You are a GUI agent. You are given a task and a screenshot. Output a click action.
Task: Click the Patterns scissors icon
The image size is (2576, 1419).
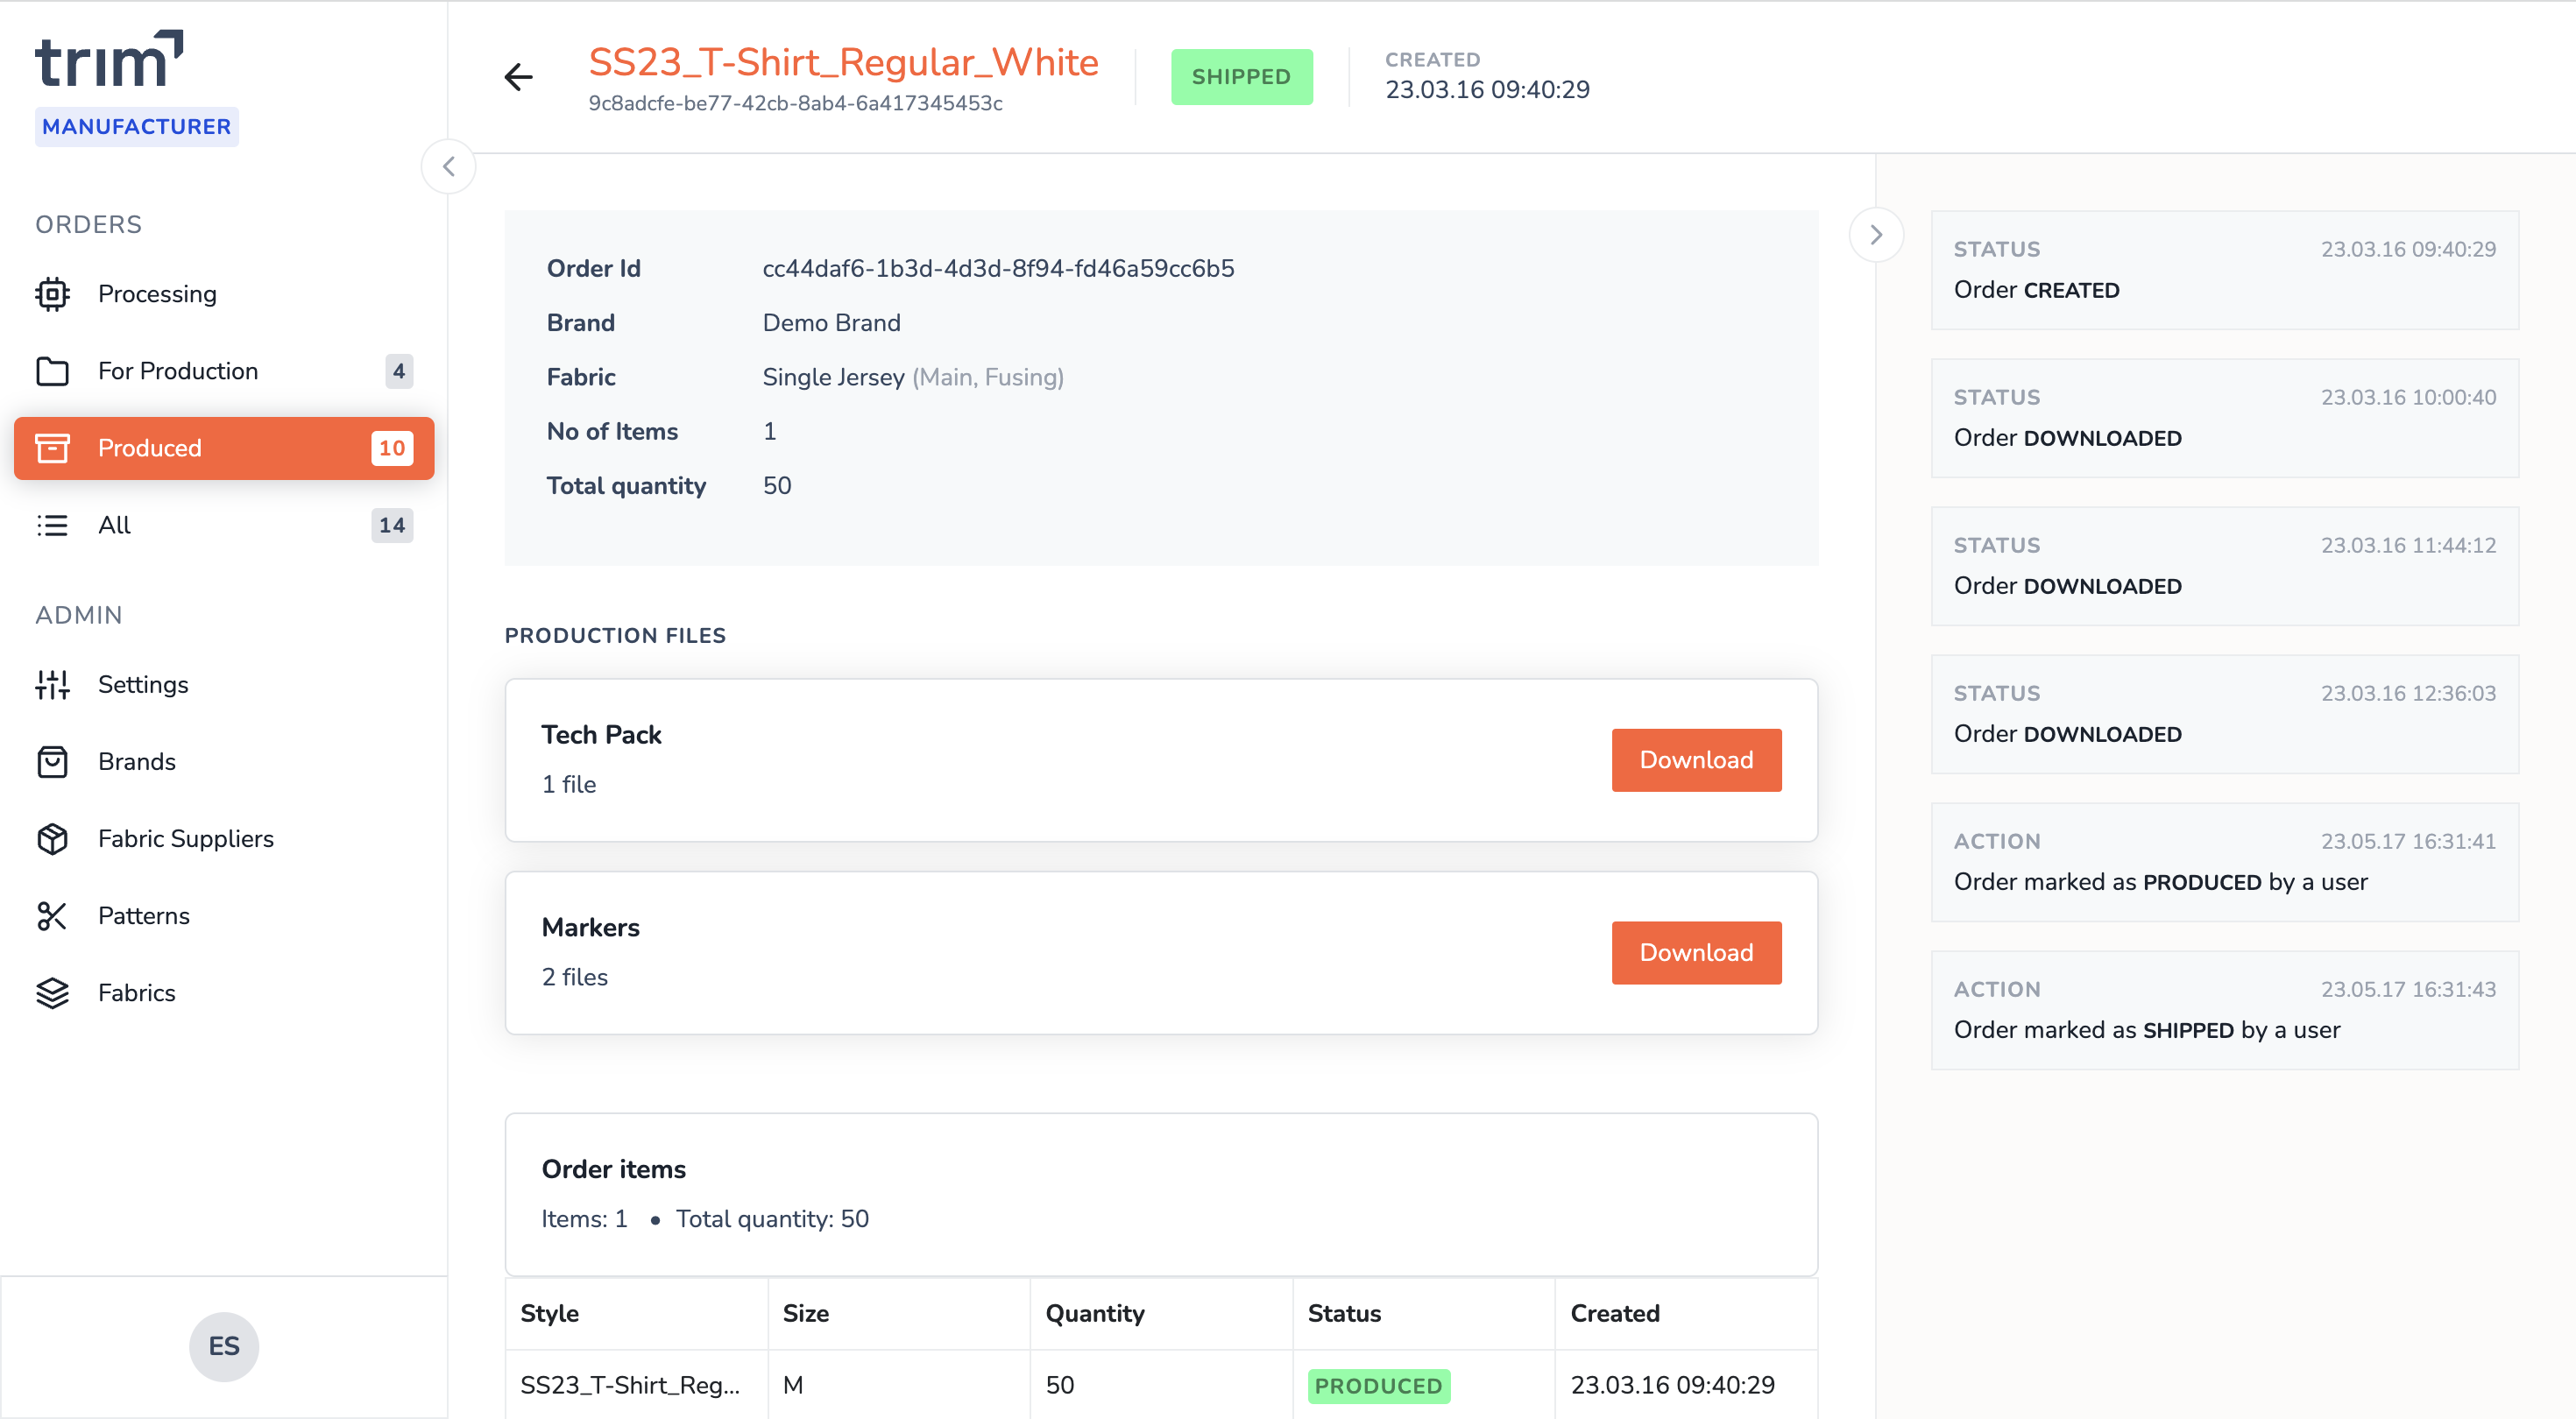click(x=52, y=916)
